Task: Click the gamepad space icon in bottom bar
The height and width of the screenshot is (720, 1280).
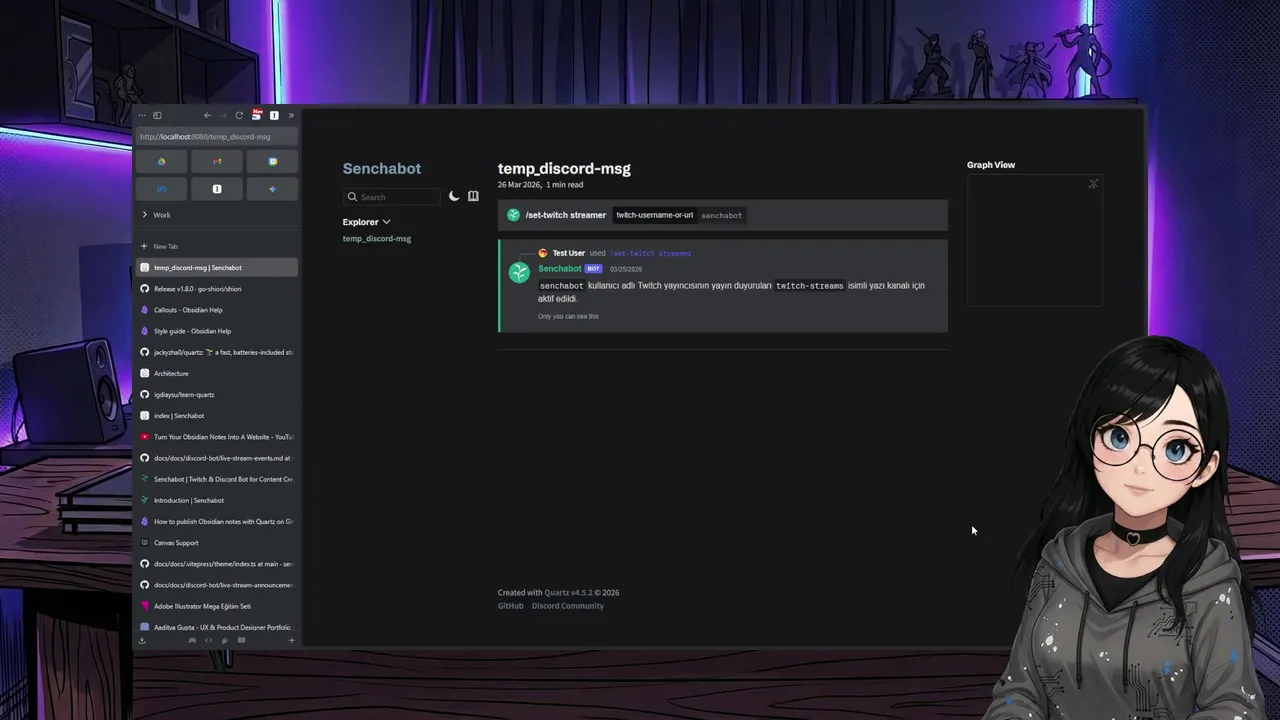Action: (x=192, y=640)
